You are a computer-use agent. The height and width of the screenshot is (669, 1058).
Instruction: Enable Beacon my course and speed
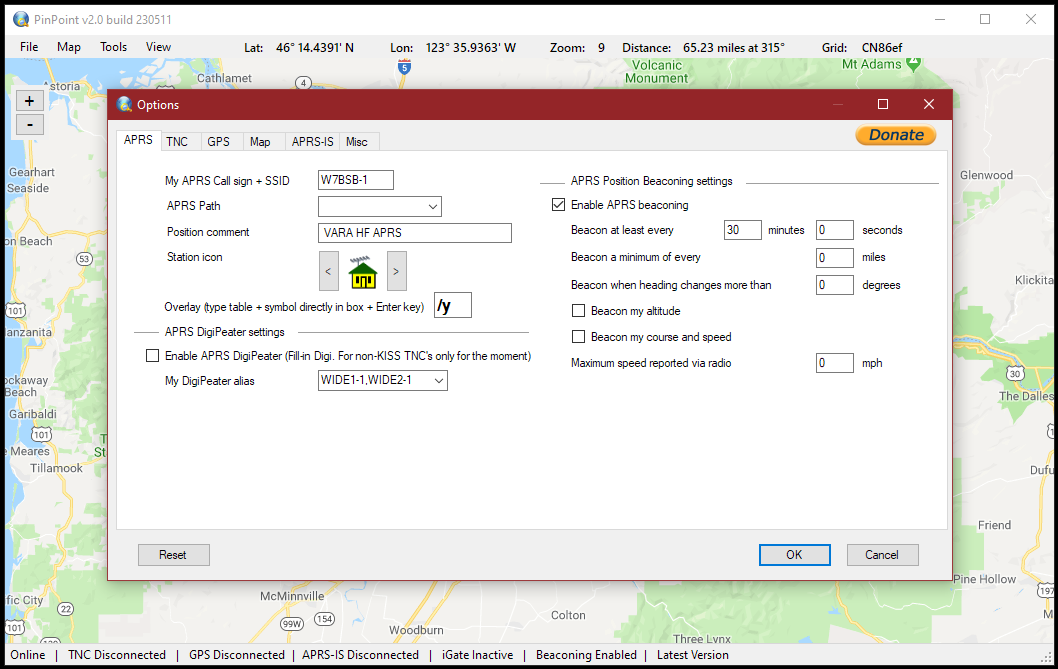pyautogui.click(x=578, y=337)
